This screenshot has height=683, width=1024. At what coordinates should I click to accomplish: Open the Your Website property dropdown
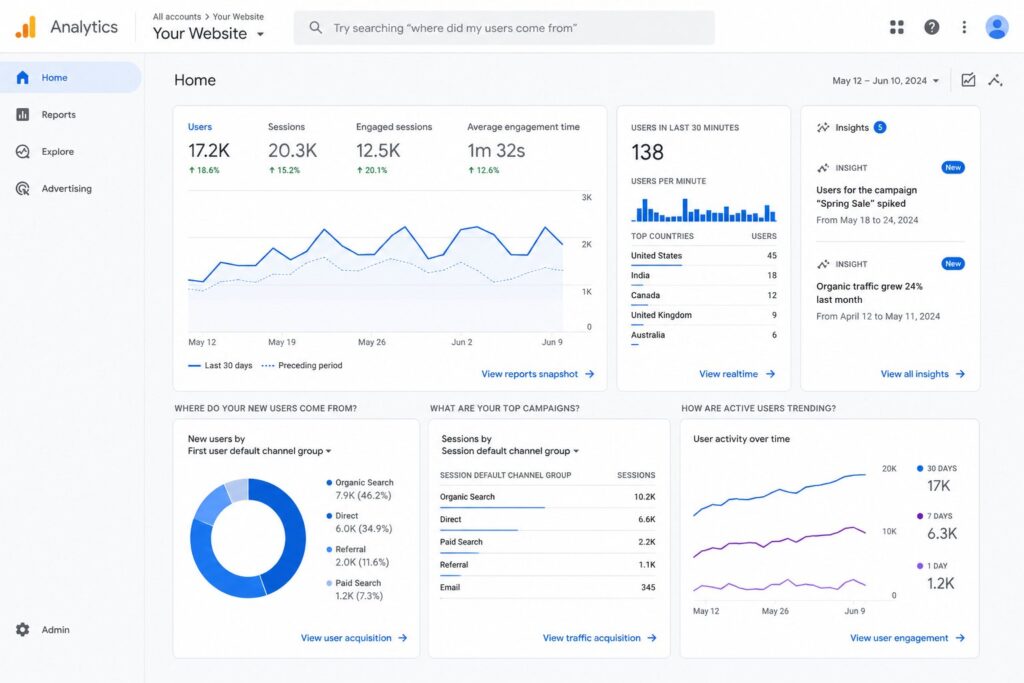208,33
